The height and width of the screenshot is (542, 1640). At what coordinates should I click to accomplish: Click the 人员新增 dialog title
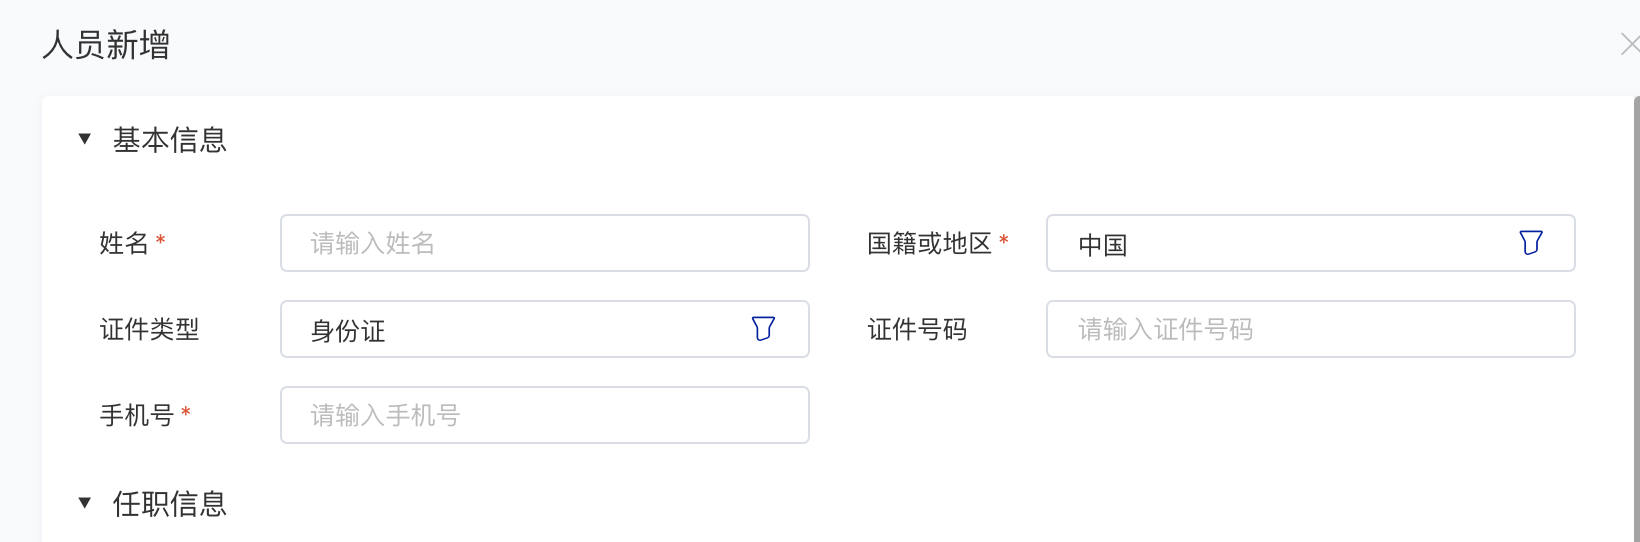click(x=106, y=45)
